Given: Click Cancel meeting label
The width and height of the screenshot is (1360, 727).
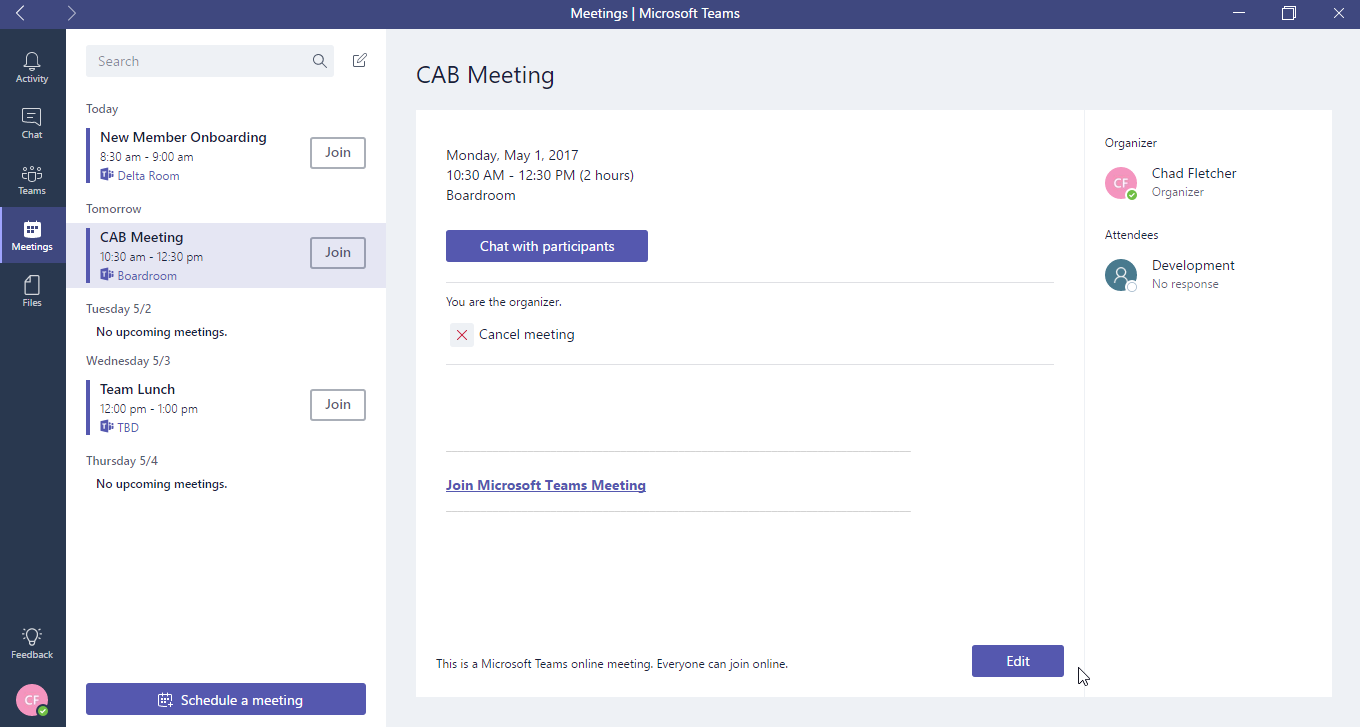Looking at the screenshot, I should 527,335.
